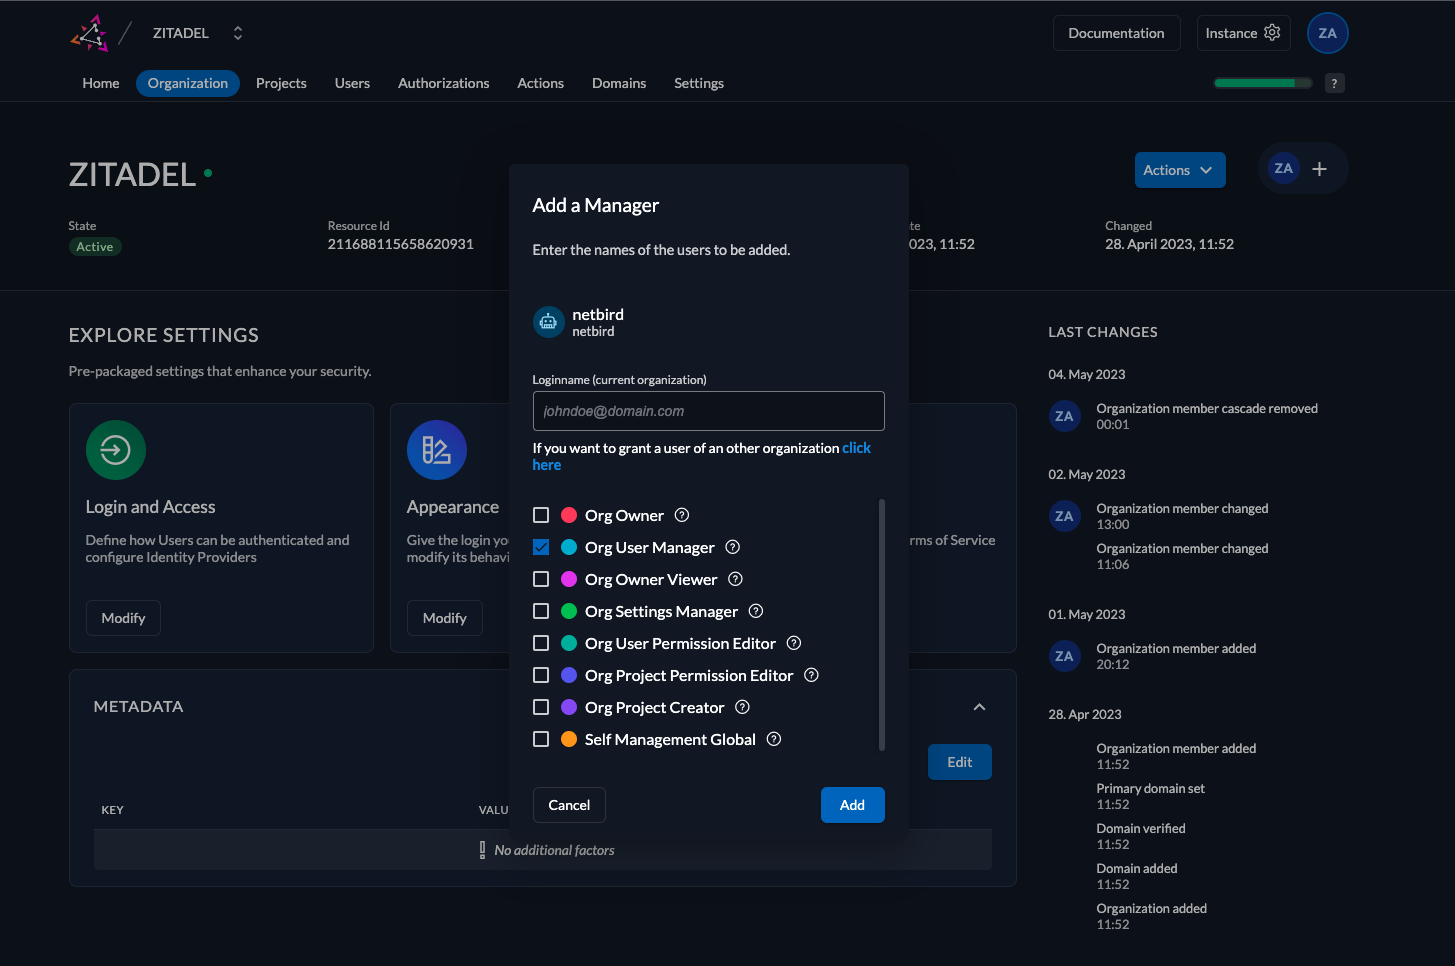This screenshot has height=966, width=1455.
Task: Show help info for Org User Manager
Action: [732, 547]
